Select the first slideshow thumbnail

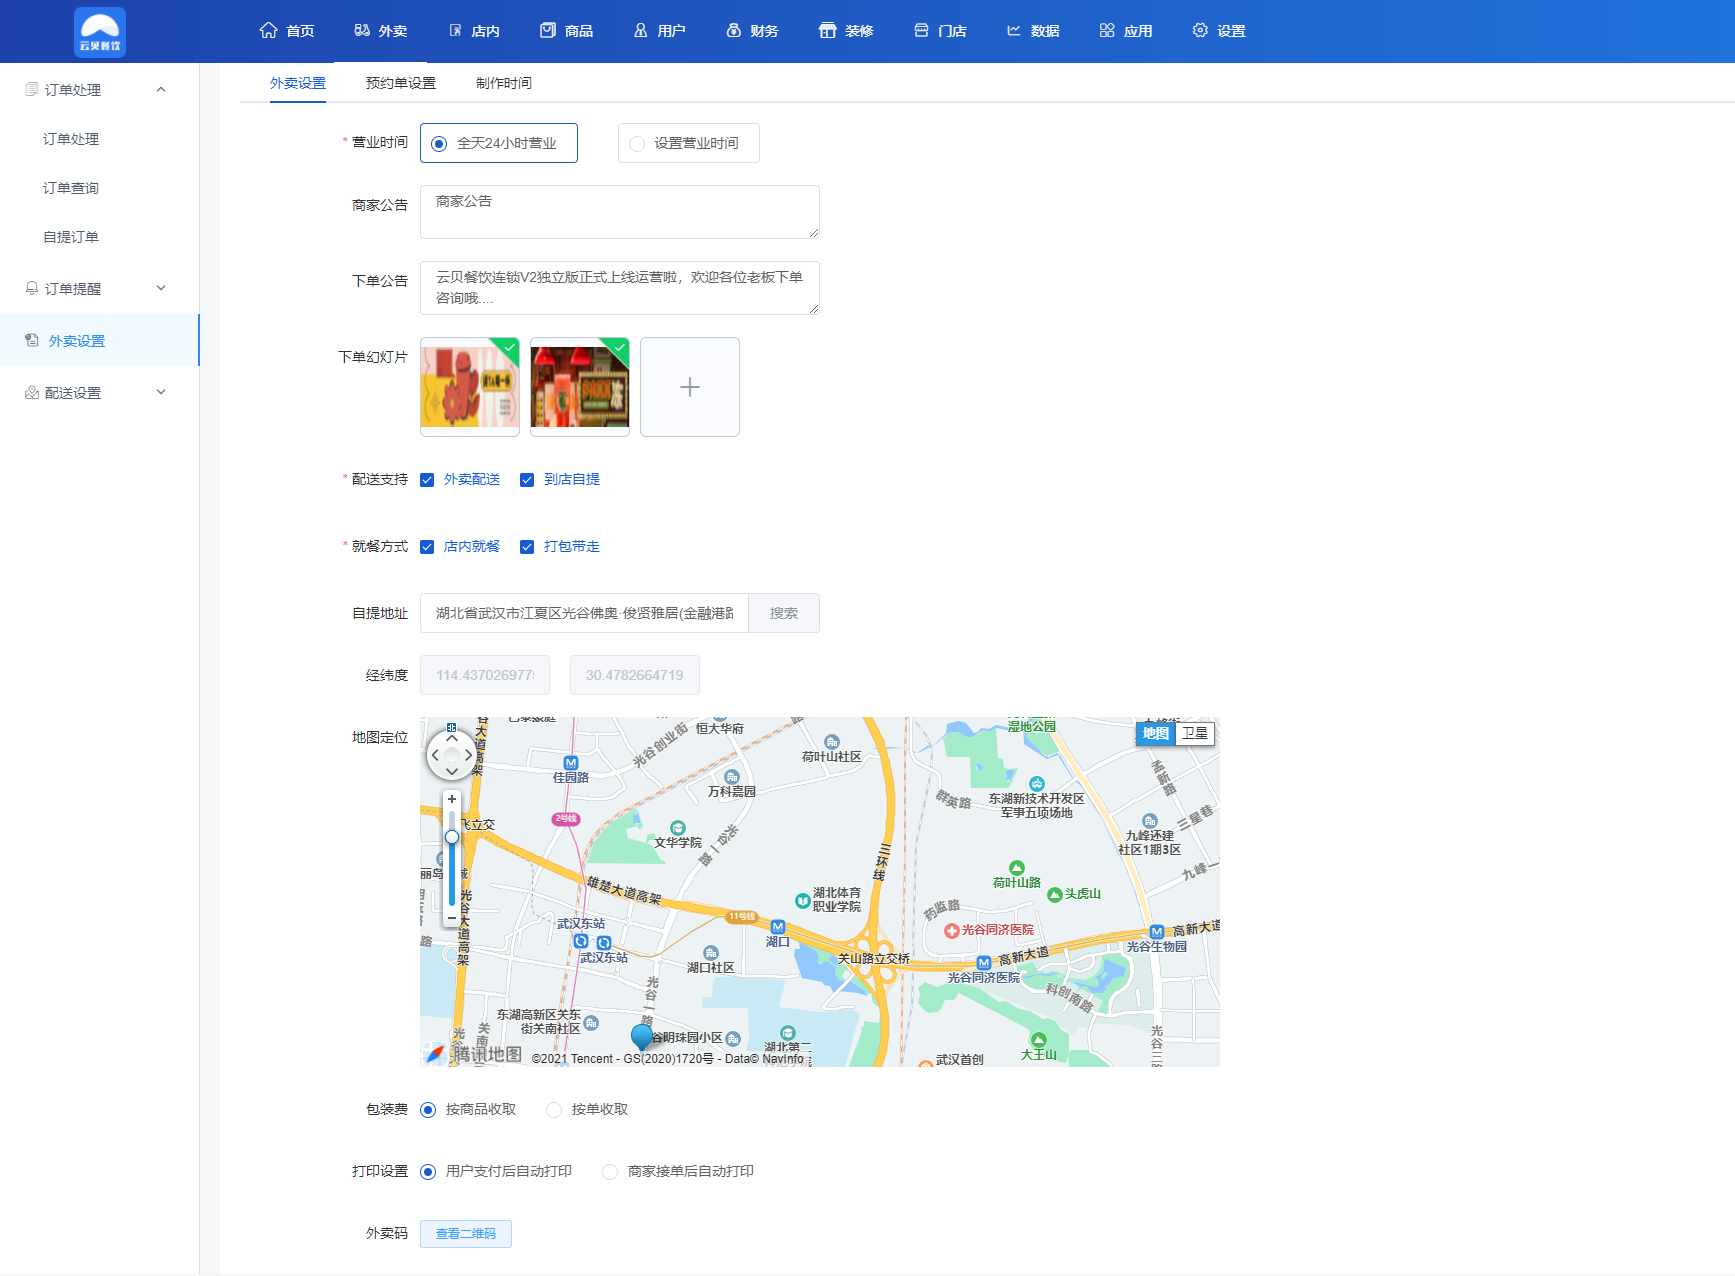point(470,387)
